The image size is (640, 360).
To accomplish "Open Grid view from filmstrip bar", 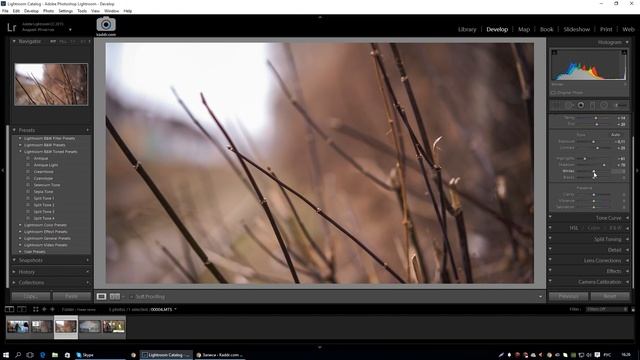I will pos(36,309).
